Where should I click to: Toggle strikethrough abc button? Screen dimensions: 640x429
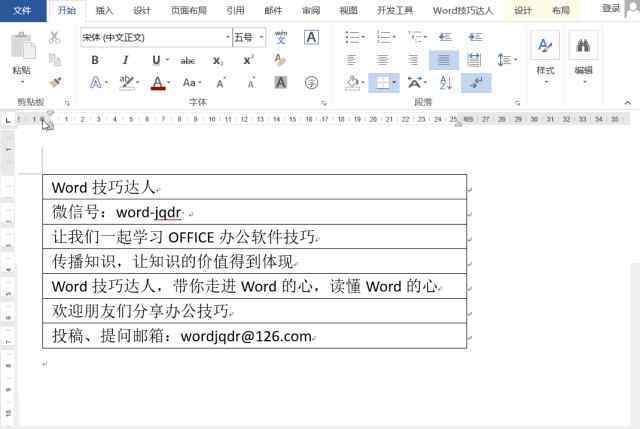(188, 61)
